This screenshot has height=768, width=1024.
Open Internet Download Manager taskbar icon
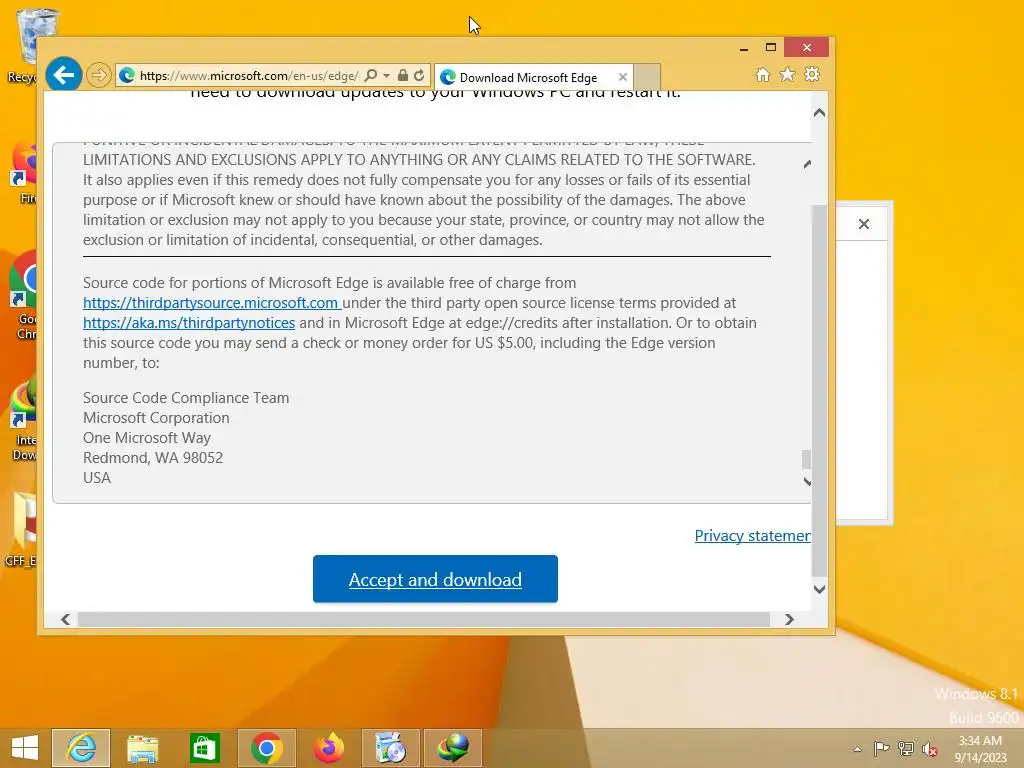[x=453, y=748]
